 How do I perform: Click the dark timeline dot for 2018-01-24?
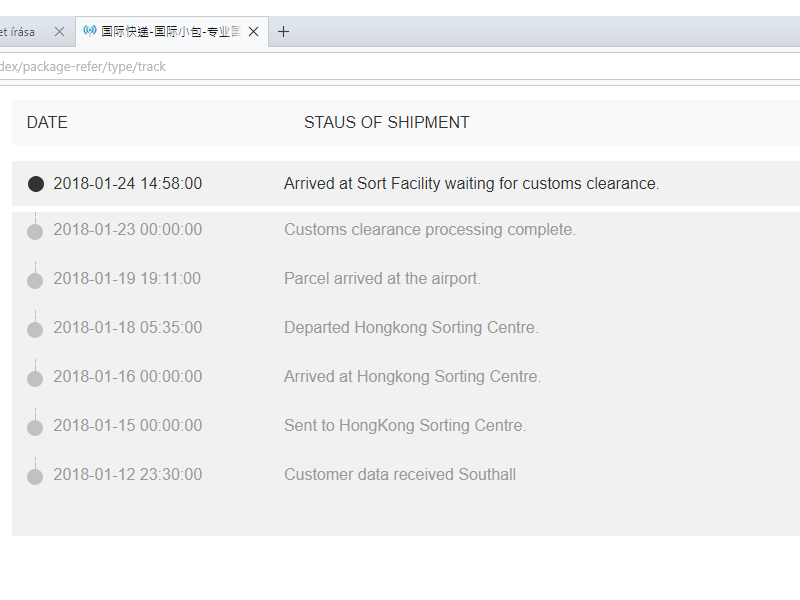tap(36, 184)
